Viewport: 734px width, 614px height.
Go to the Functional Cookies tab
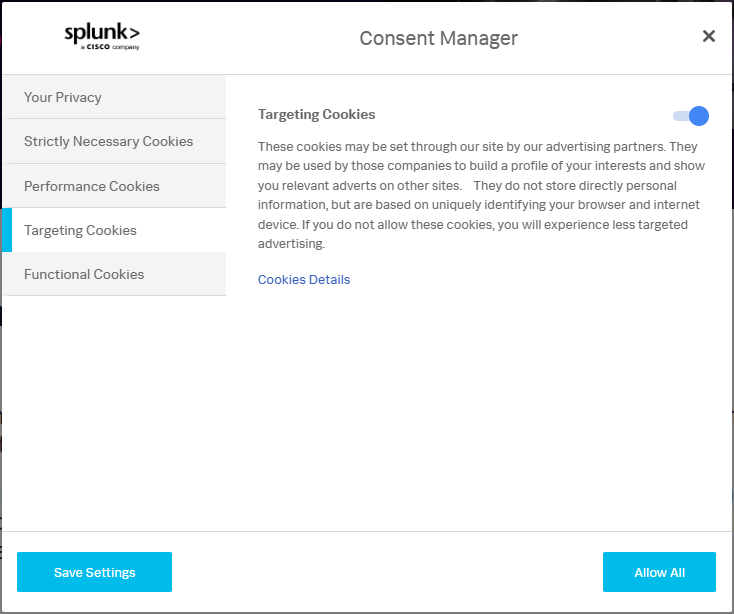114,274
